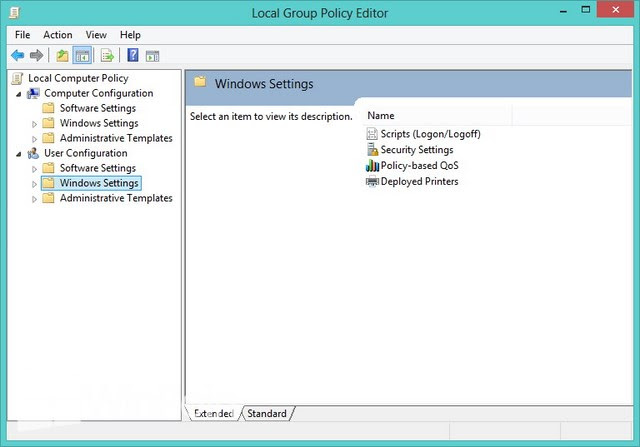This screenshot has height=447, width=640.
Task: Open the Action menu
Action: pyautogui.click(x=58, y=35)
